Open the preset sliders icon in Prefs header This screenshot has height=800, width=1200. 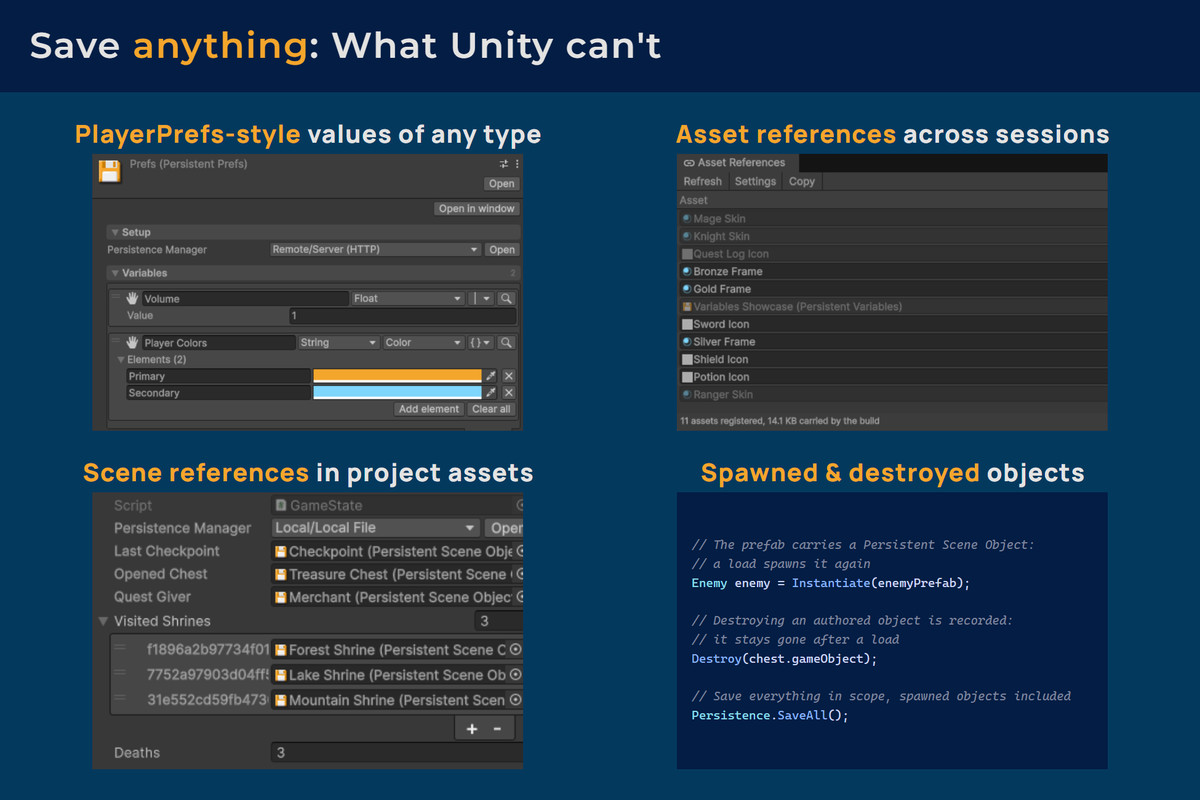click(504, 164)
